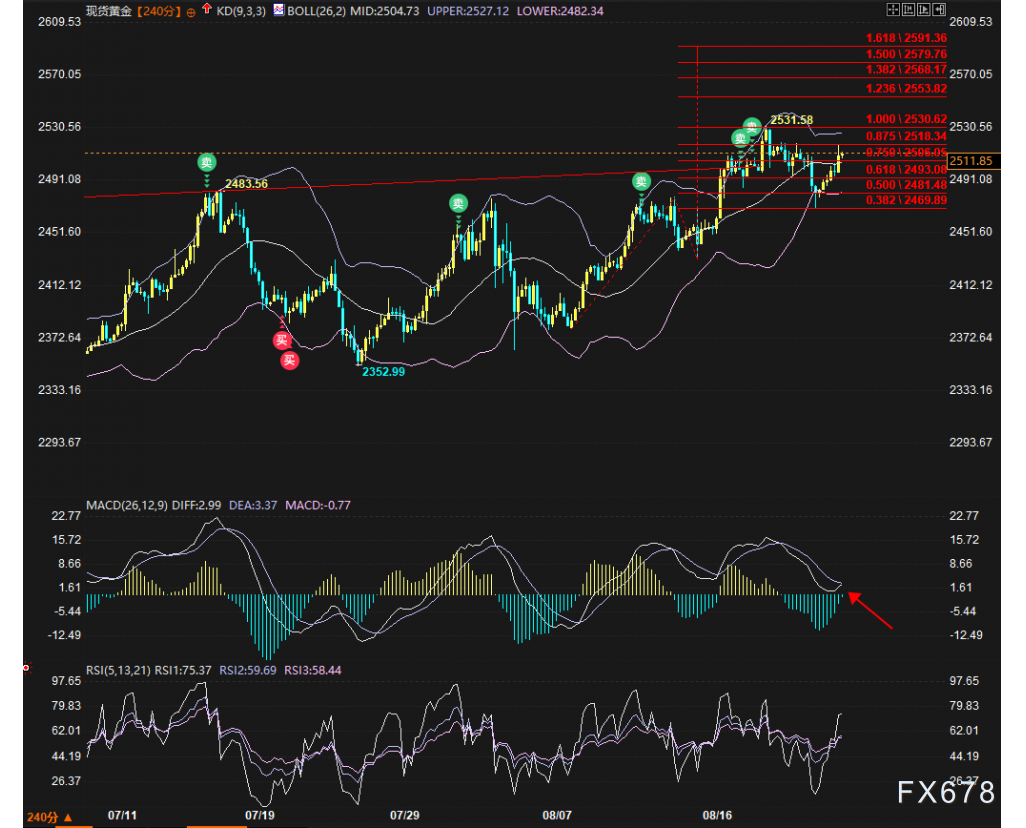Click the play-forward chart icon at top right
This screenshot has width=1026, height=828.
(923, 9)
